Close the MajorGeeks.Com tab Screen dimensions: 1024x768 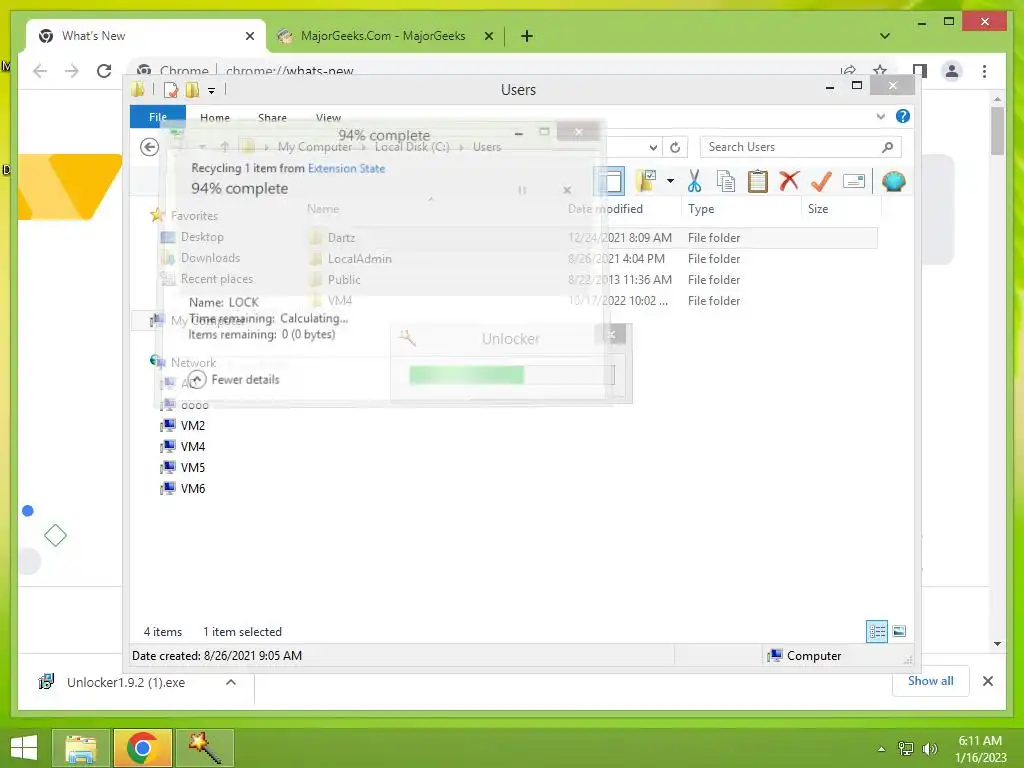click(488, 36)
